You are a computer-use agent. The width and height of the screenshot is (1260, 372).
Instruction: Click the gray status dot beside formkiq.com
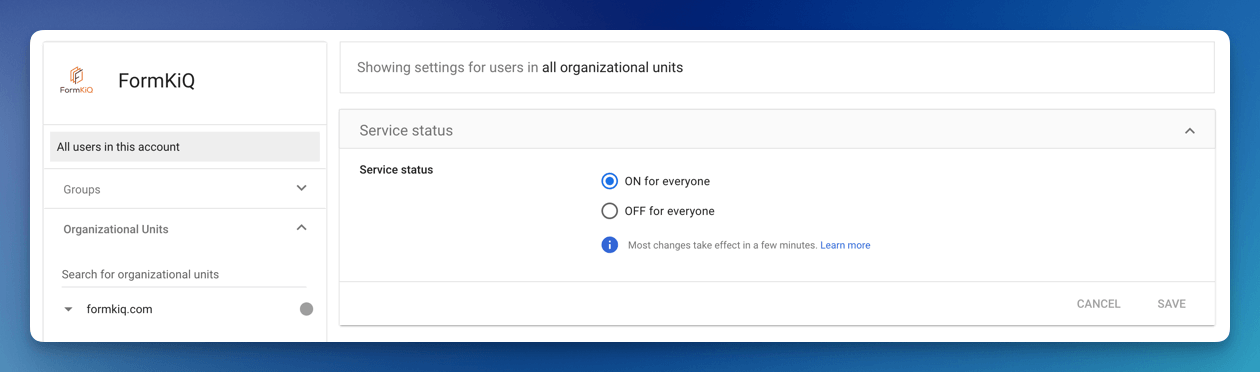(306, 309)
